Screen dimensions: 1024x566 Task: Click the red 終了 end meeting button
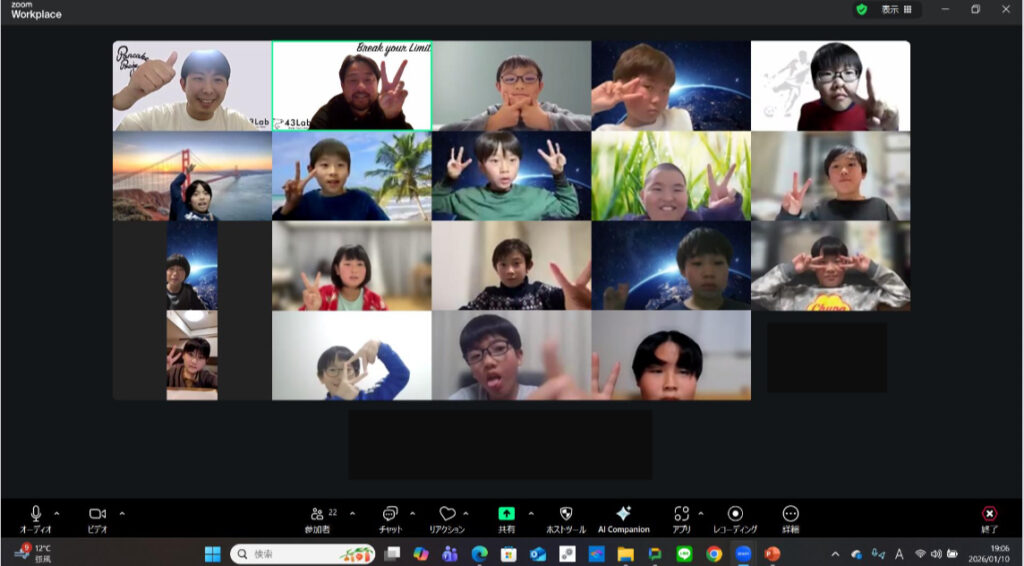point(989,514)
